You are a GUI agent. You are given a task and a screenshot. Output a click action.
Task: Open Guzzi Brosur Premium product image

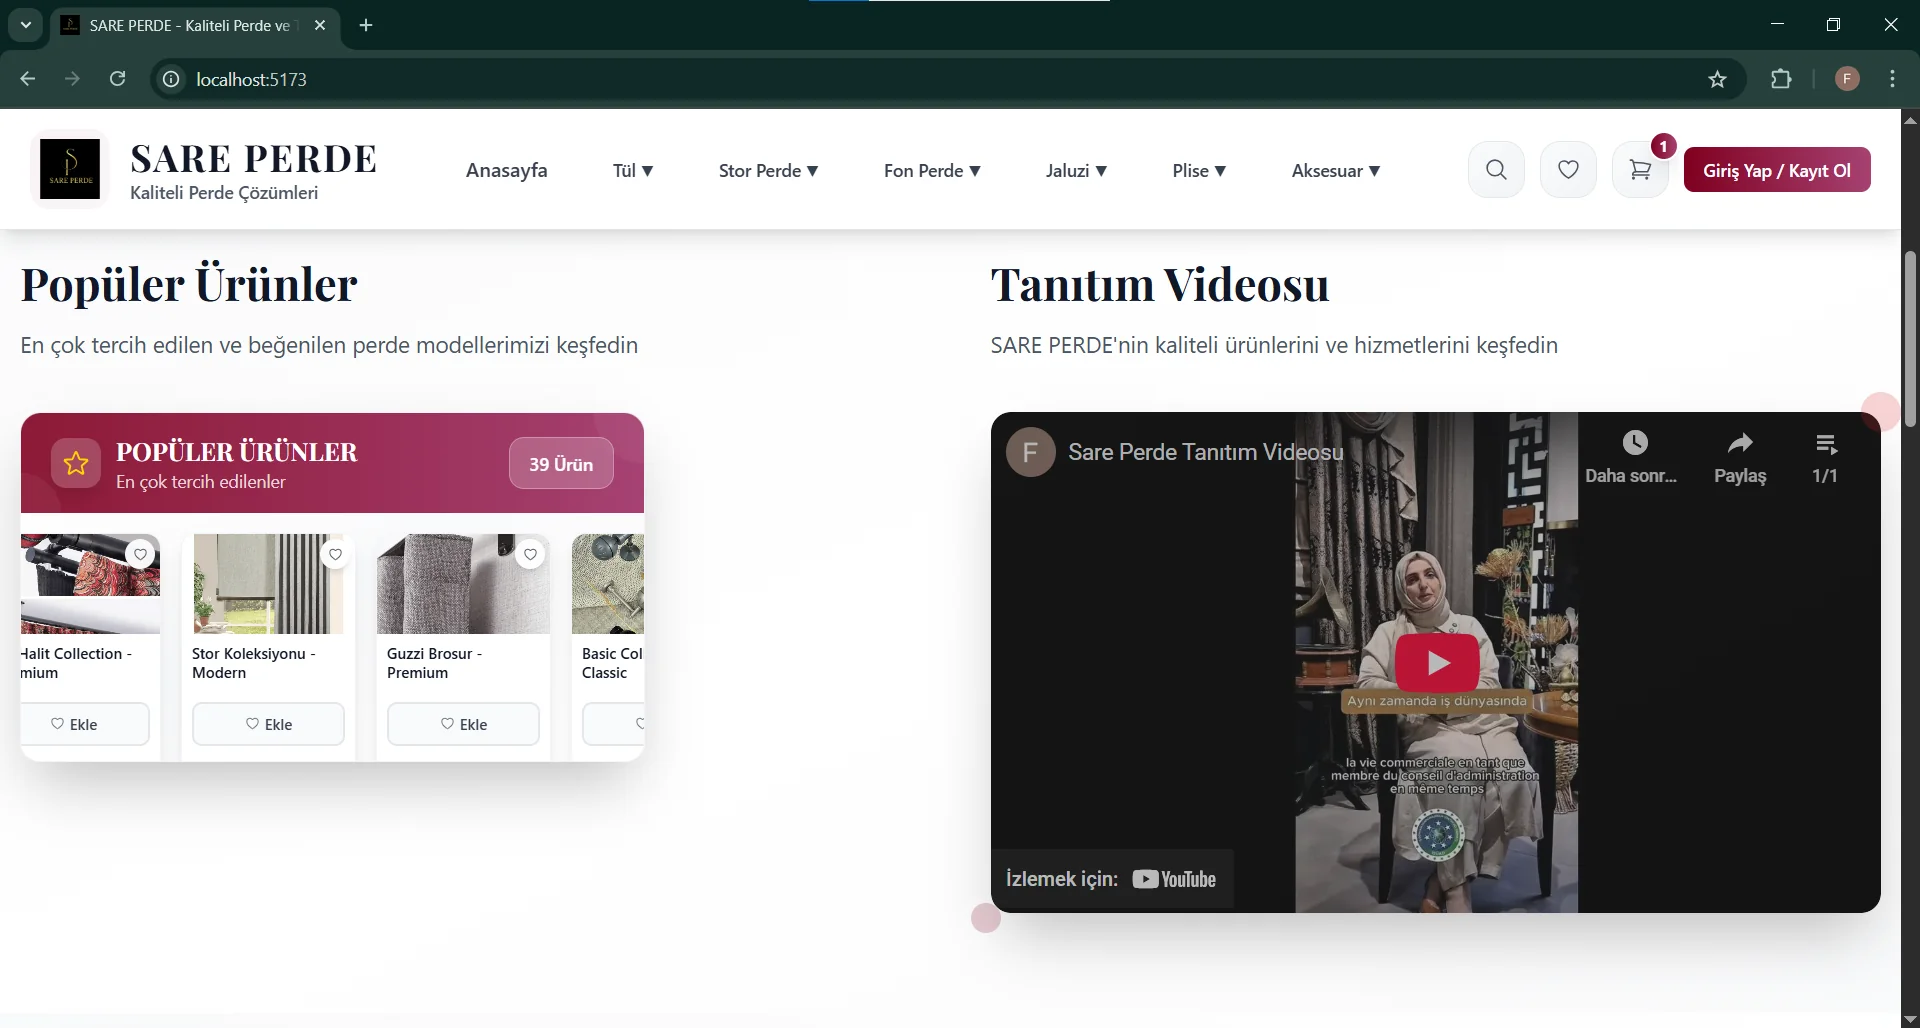coord(463,584)
